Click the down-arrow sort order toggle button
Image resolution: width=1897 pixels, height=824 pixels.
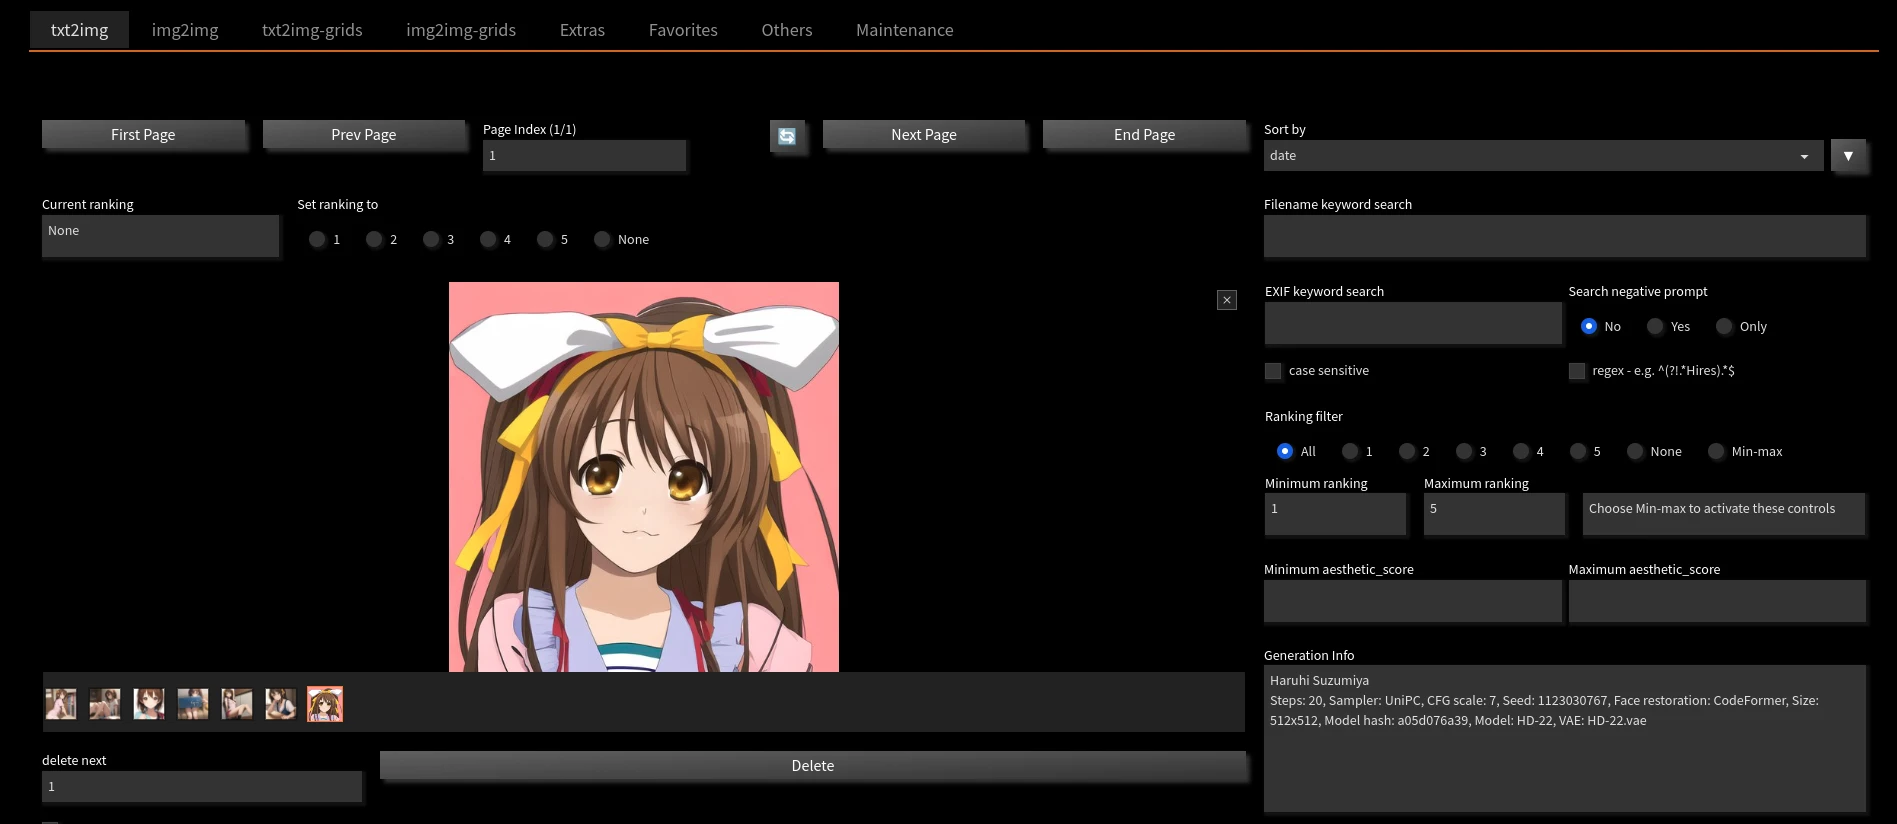(x=1847, y=156)
